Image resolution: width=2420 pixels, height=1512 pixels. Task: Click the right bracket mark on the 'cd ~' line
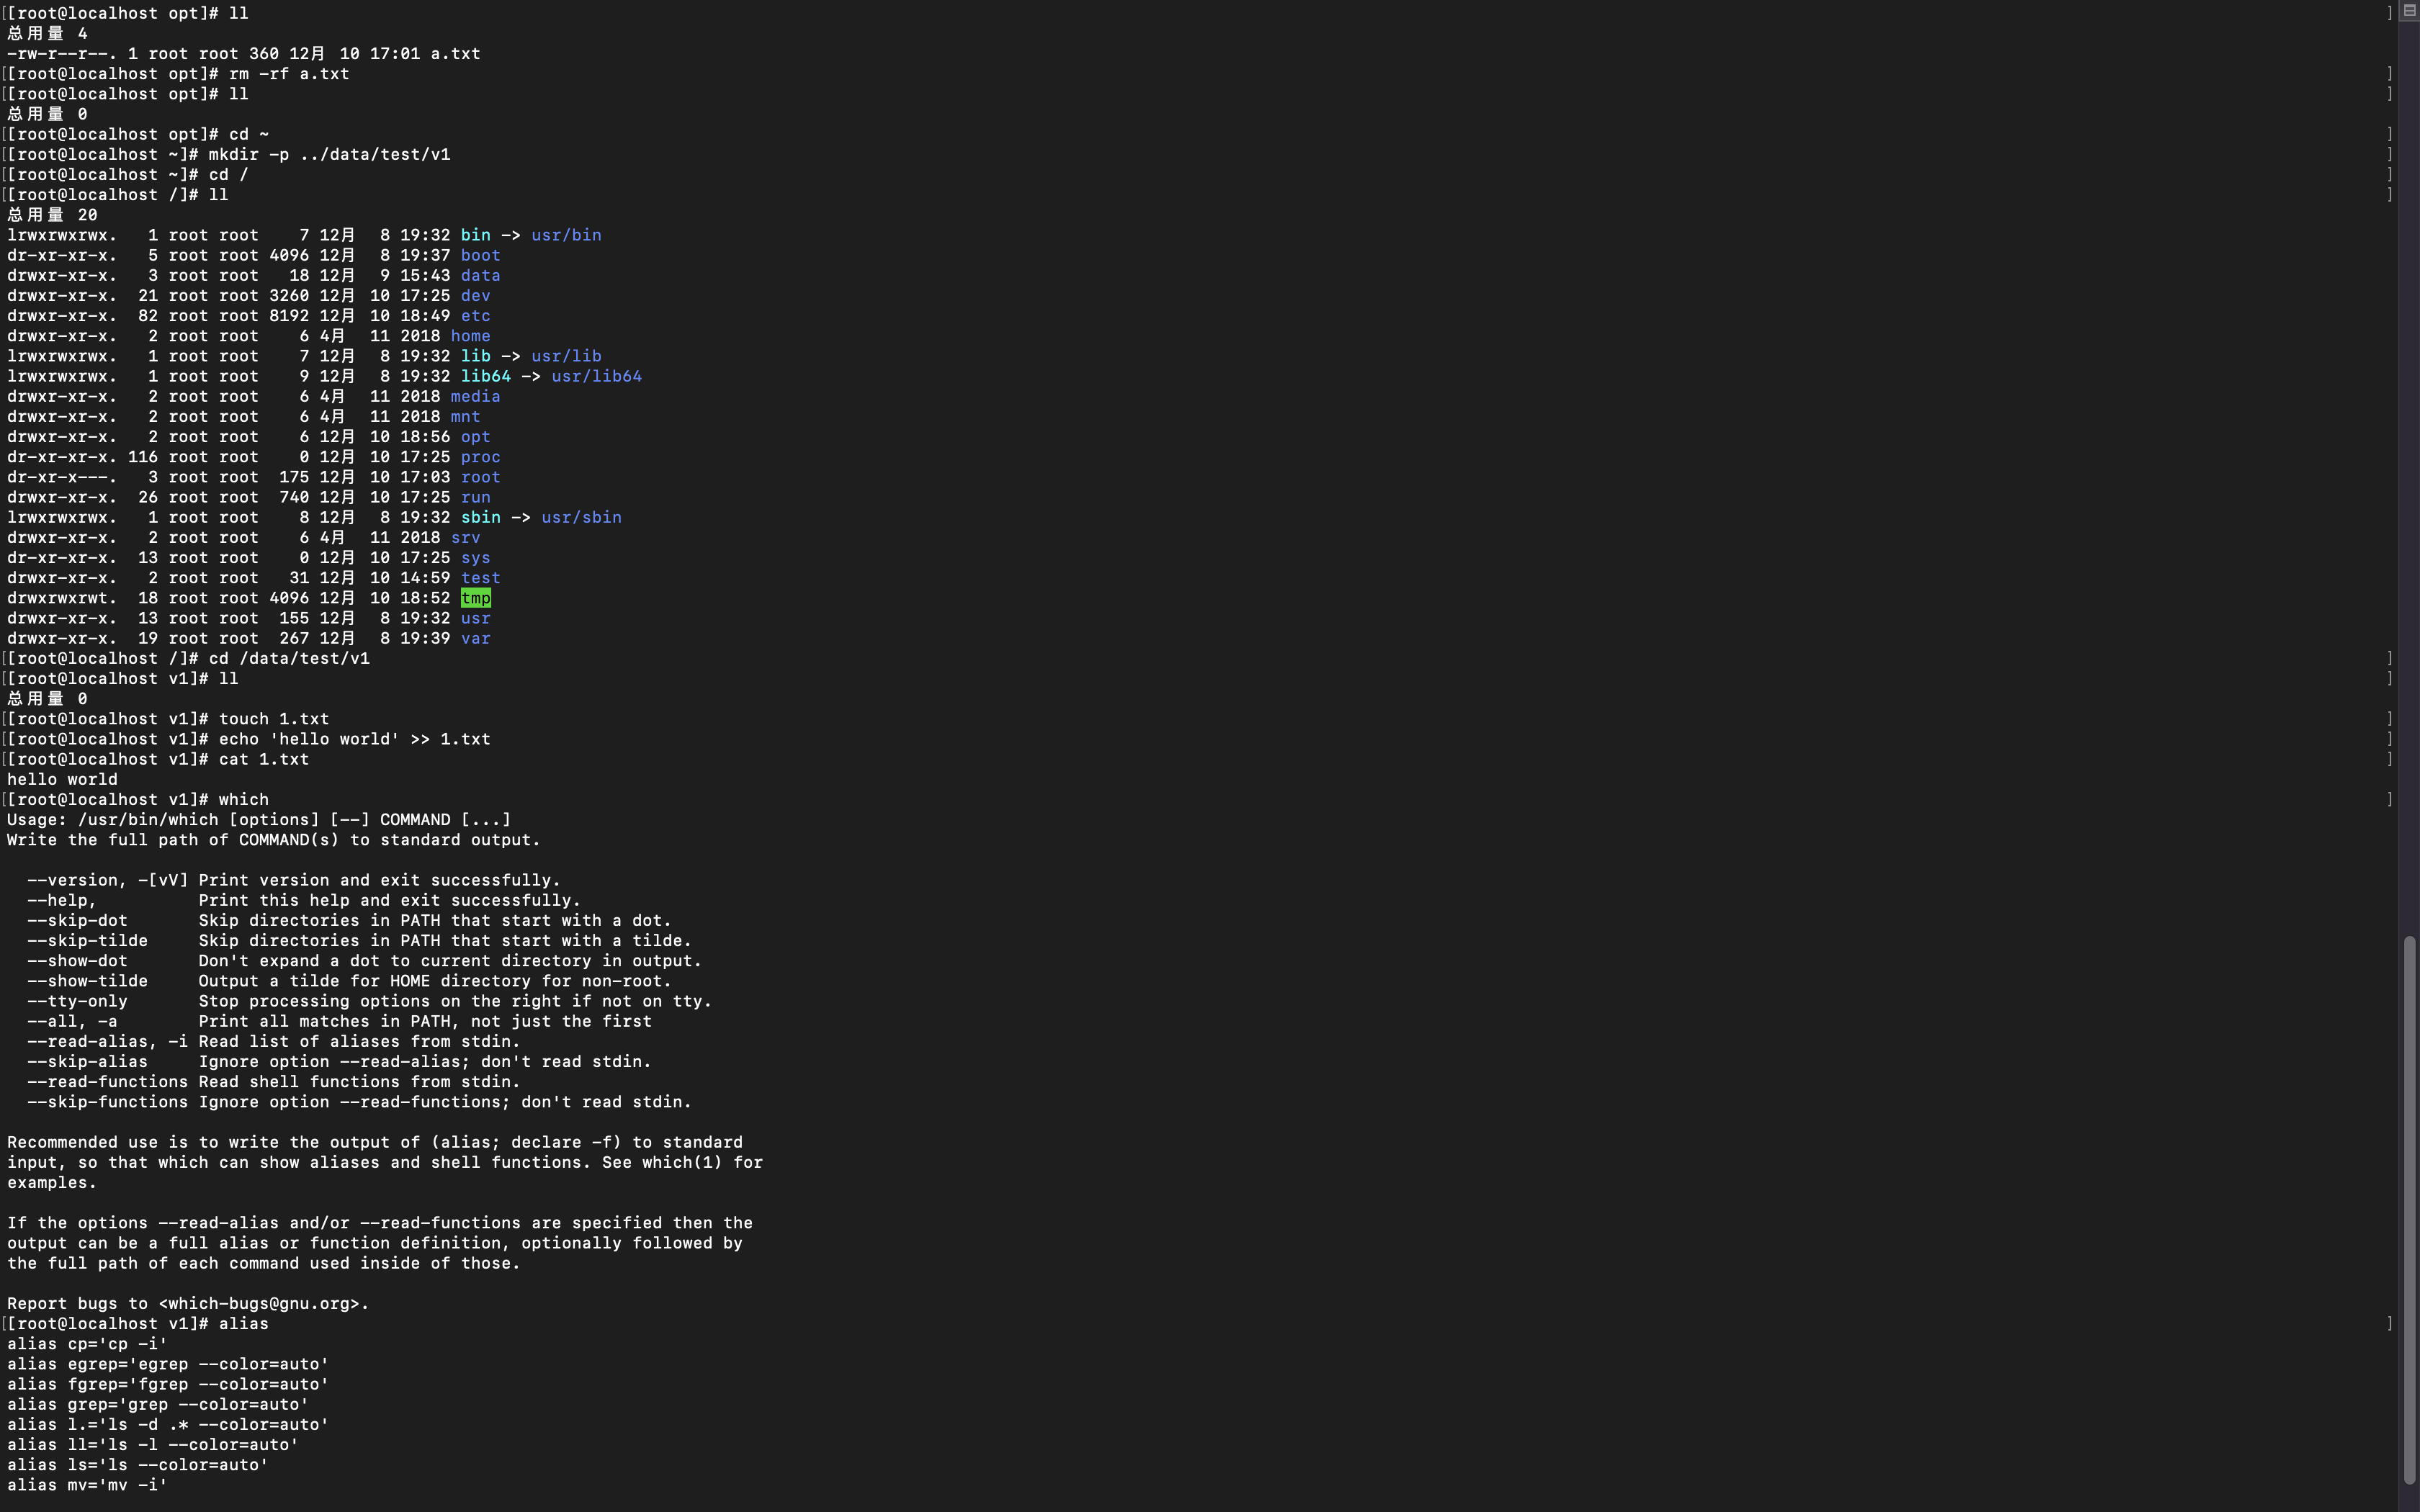pos(2390,134)
